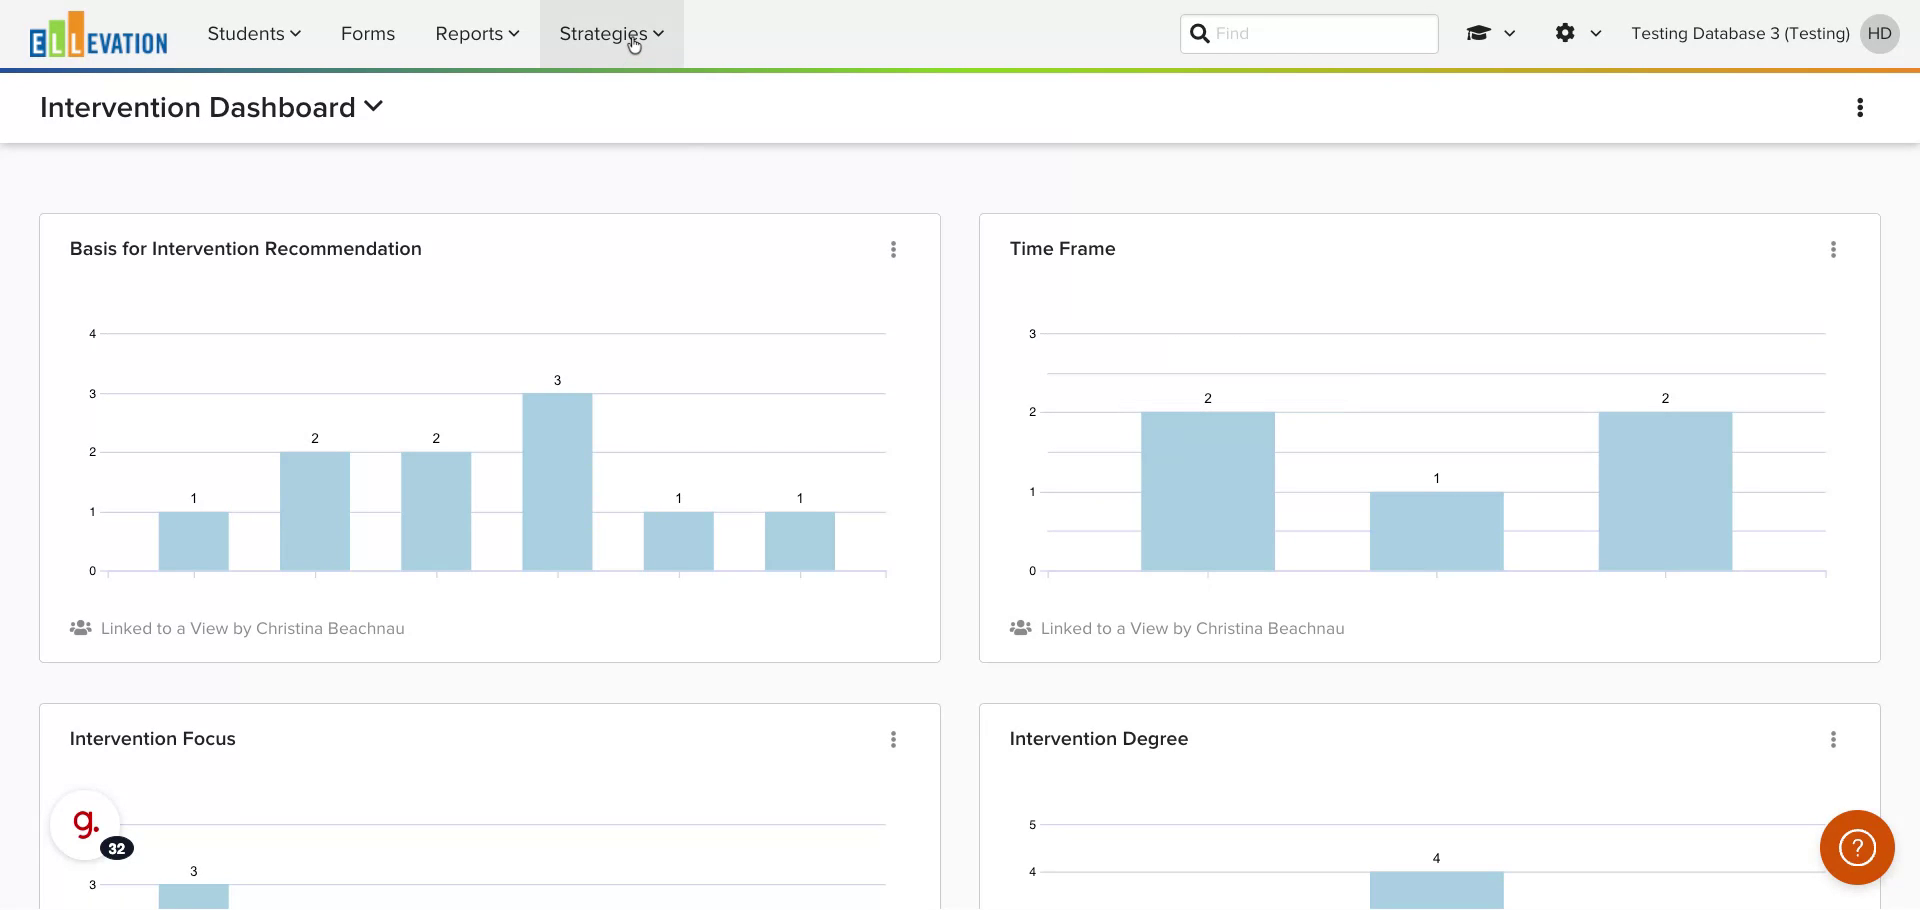Open Intervention Degree card options menu

[x=1832, y=740]
